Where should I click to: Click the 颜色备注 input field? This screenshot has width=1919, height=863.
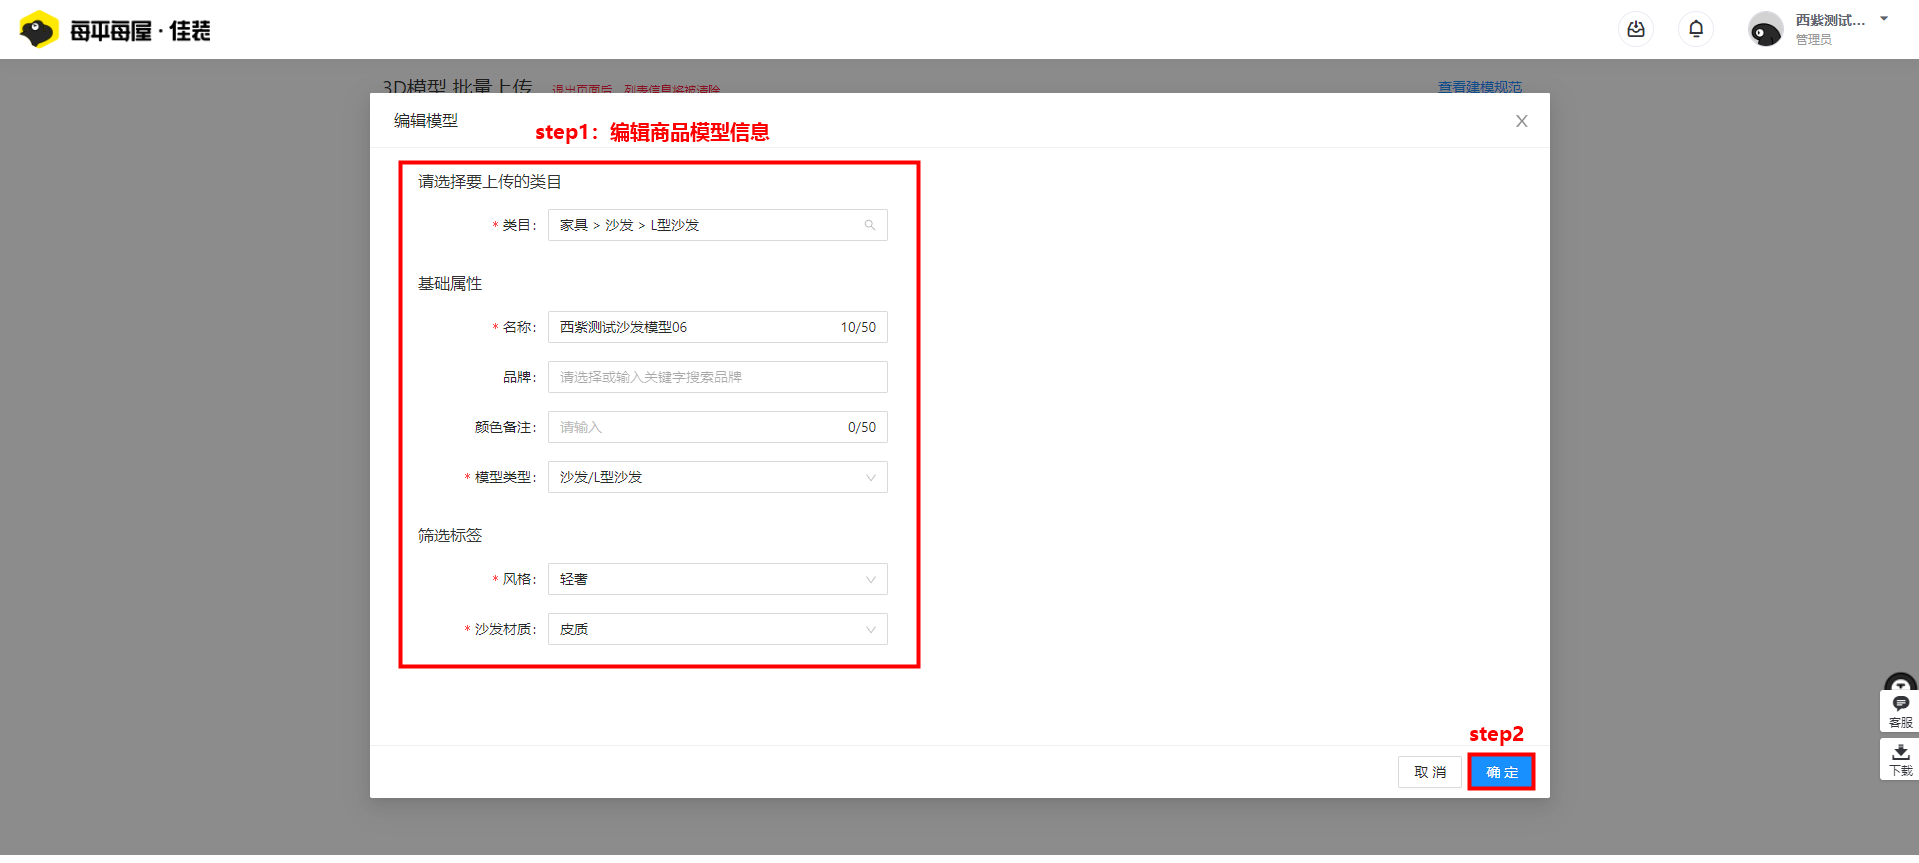pyautogui.click(x=718, y=427)
